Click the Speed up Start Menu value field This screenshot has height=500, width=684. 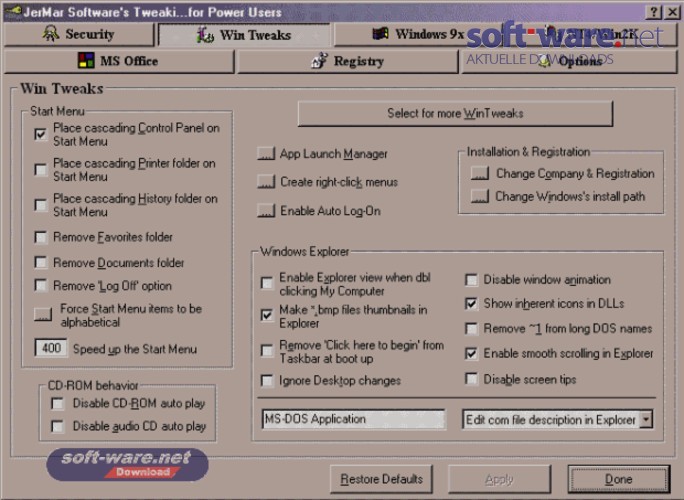[x=51, y=348]
